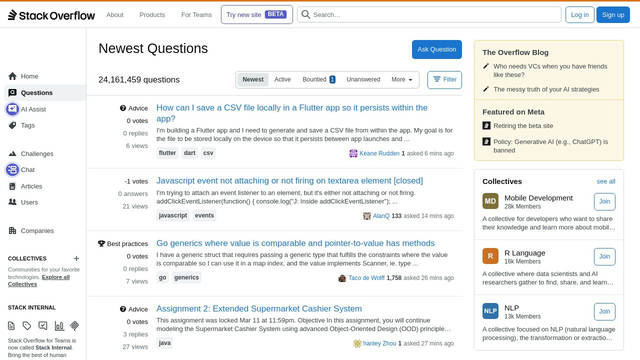Click the generics tag
This screenshot has height=360, width=640.
point(187,278)
